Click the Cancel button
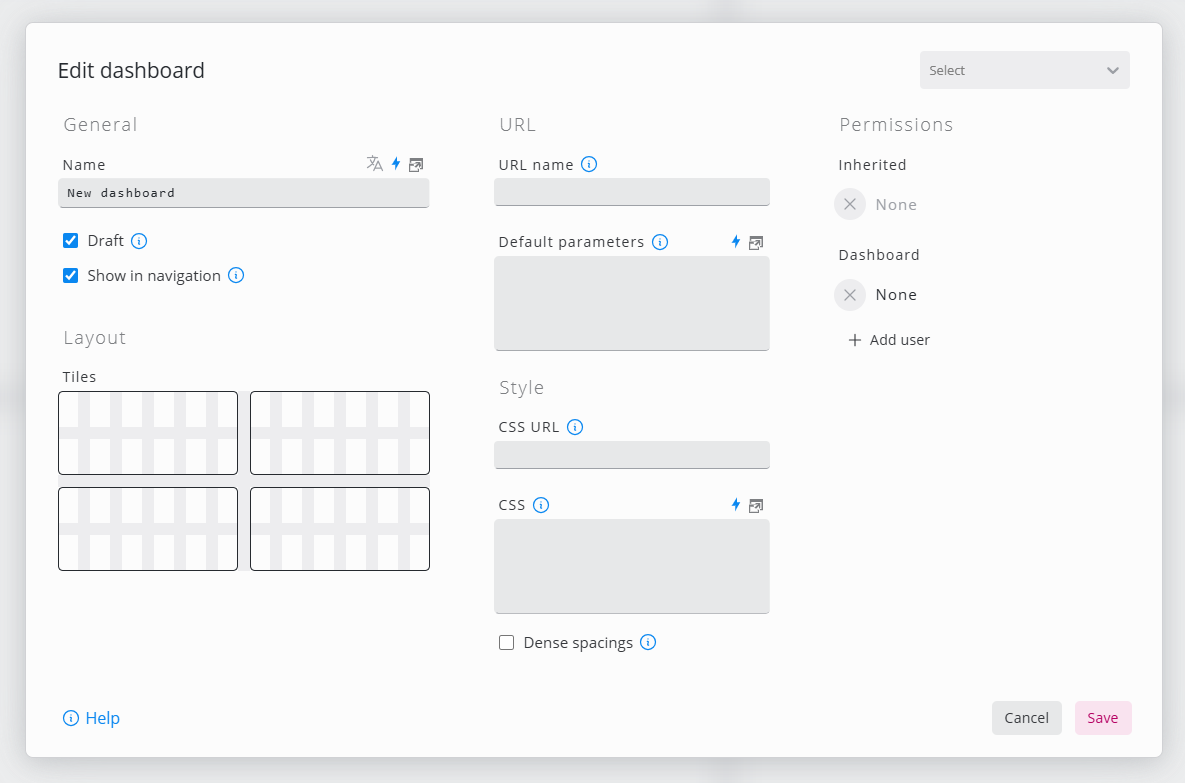 pyautogui.click(x=1026, y=718)
